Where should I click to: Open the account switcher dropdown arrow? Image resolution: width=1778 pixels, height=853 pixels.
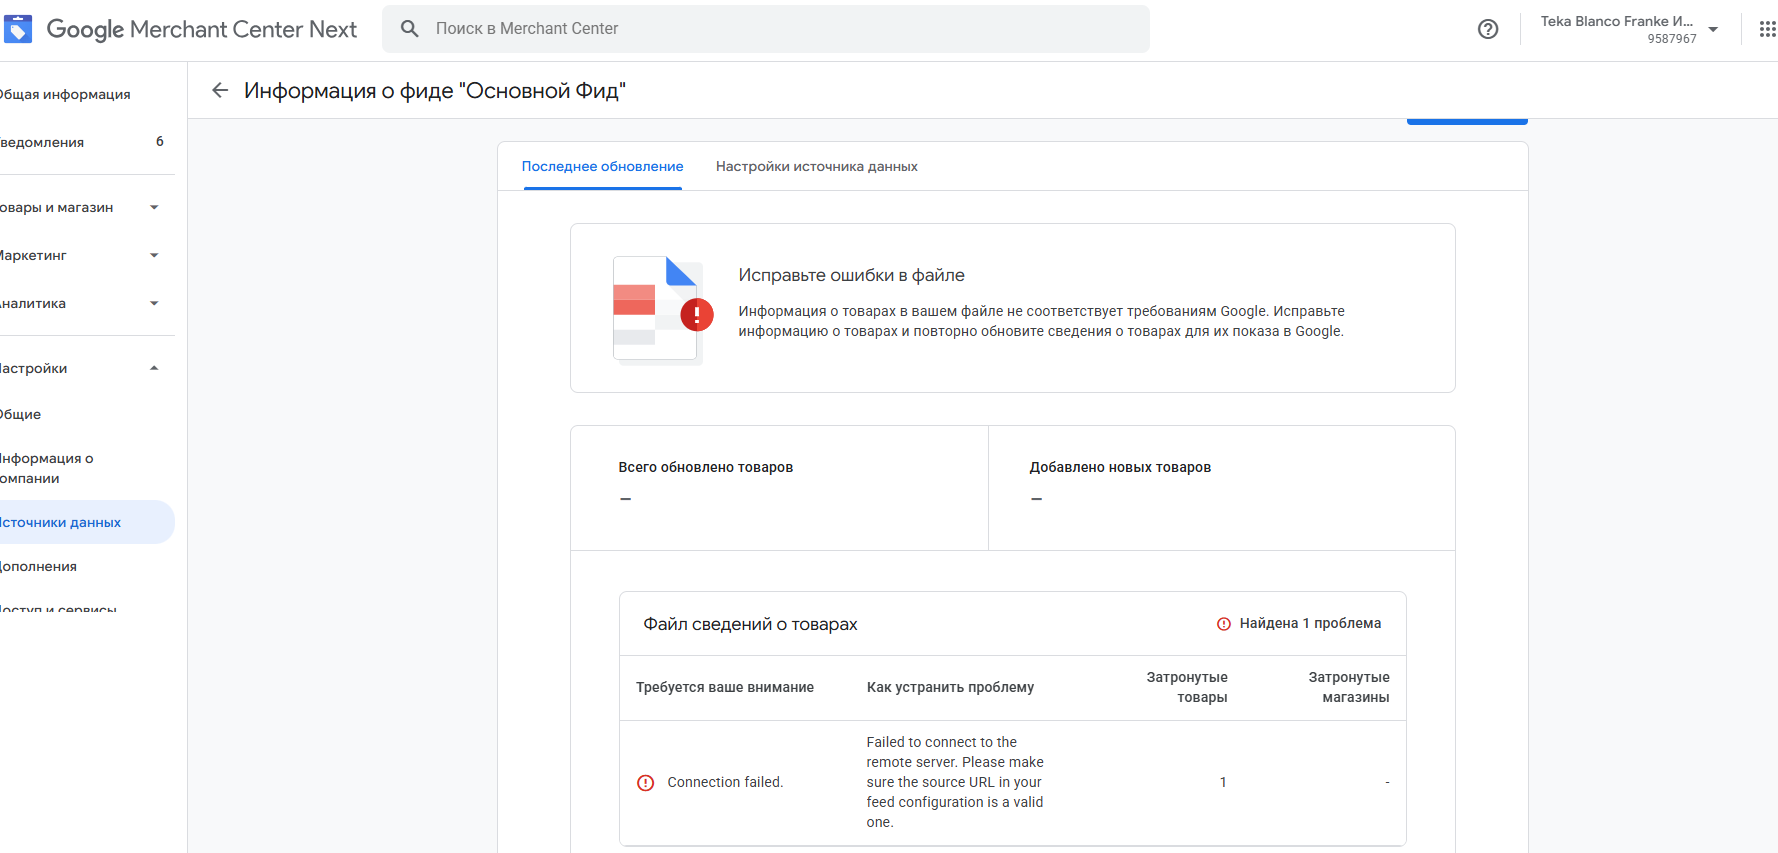[1713, 29]
